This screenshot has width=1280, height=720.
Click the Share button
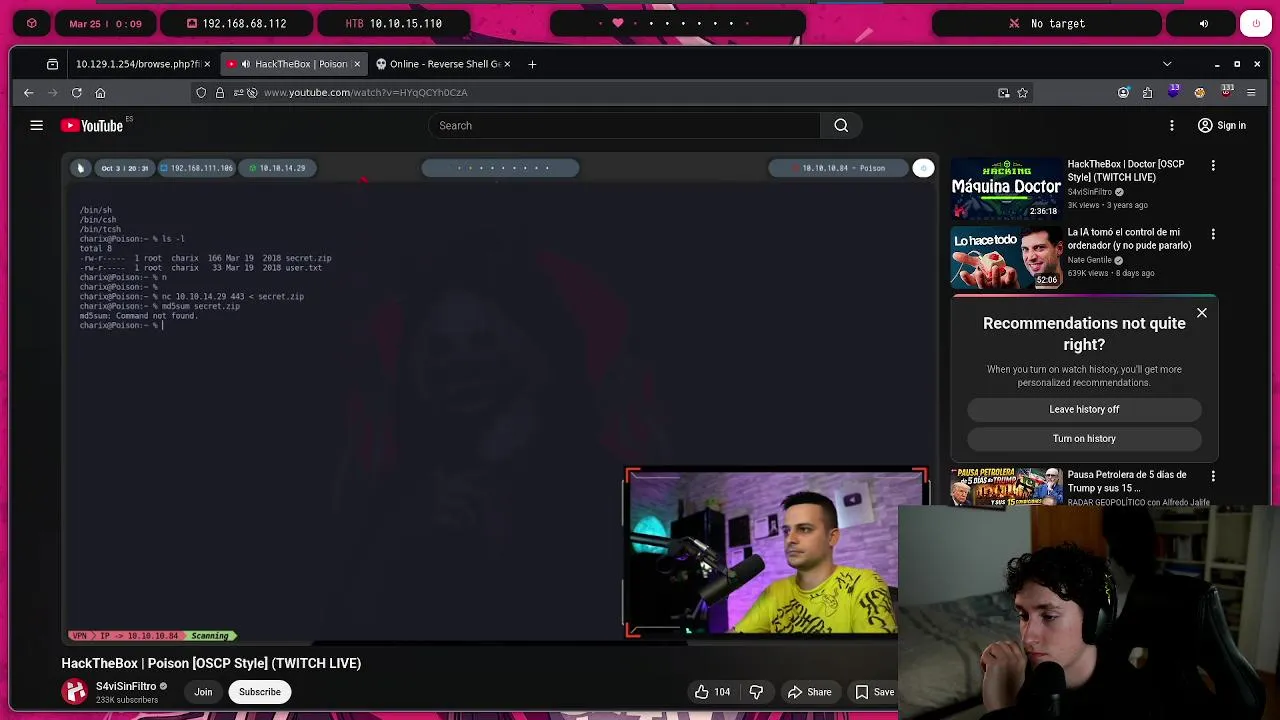point(809,692)
